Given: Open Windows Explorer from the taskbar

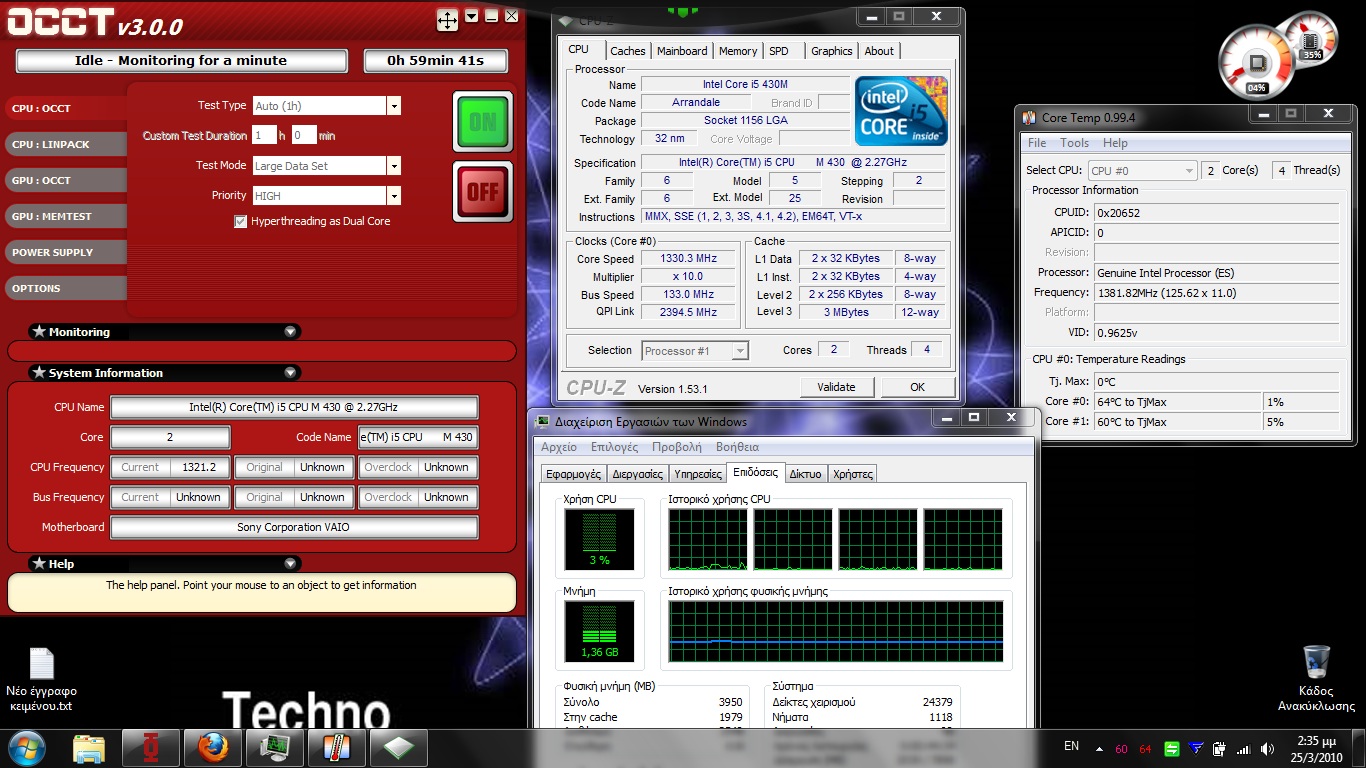Looking at the screenshot, I should (x=89, y=748).
